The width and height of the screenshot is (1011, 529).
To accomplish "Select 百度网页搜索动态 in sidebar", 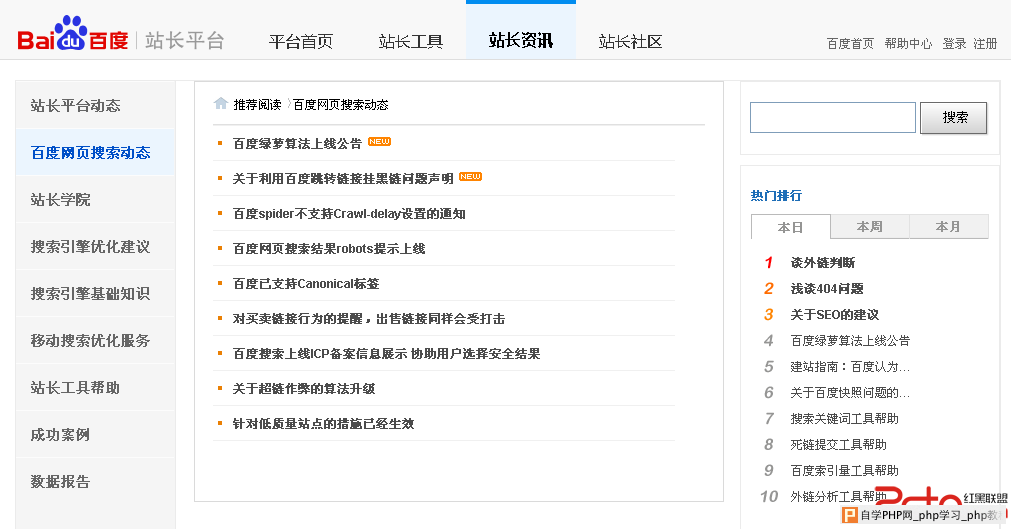I will point(95,152).
